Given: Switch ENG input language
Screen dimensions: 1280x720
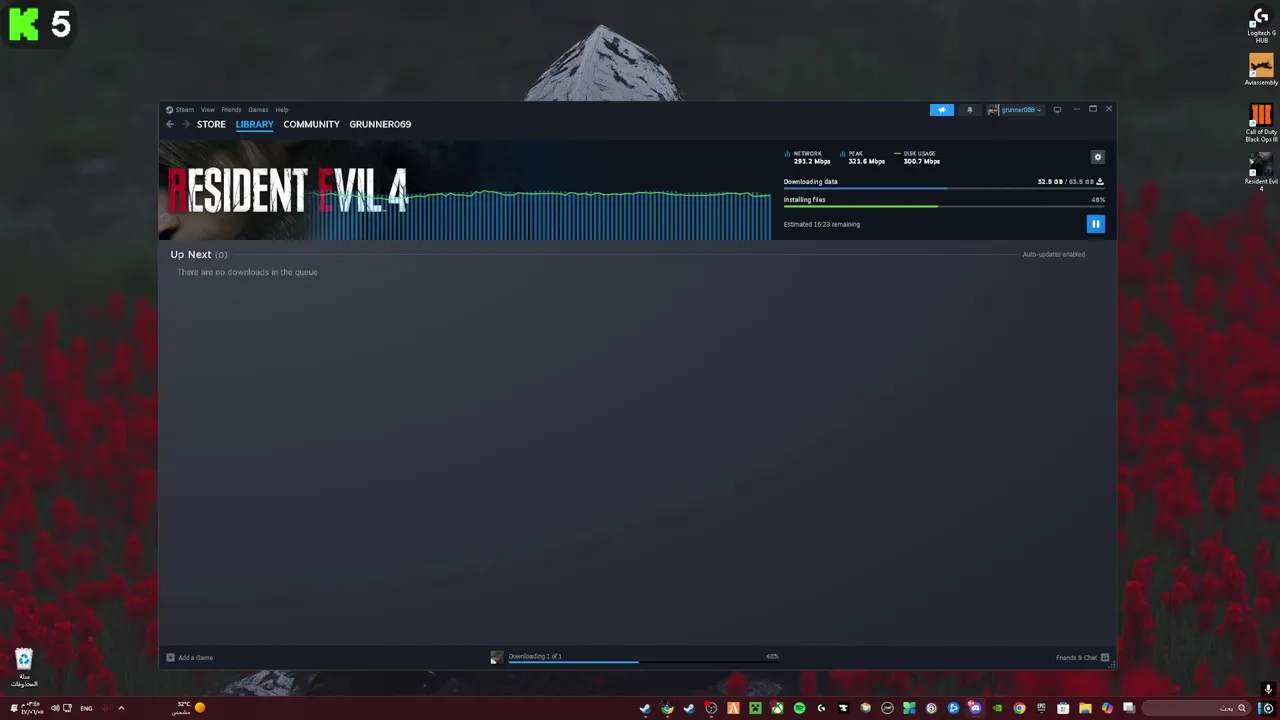Looking at the screenshot, I should (x=86, y=708).
